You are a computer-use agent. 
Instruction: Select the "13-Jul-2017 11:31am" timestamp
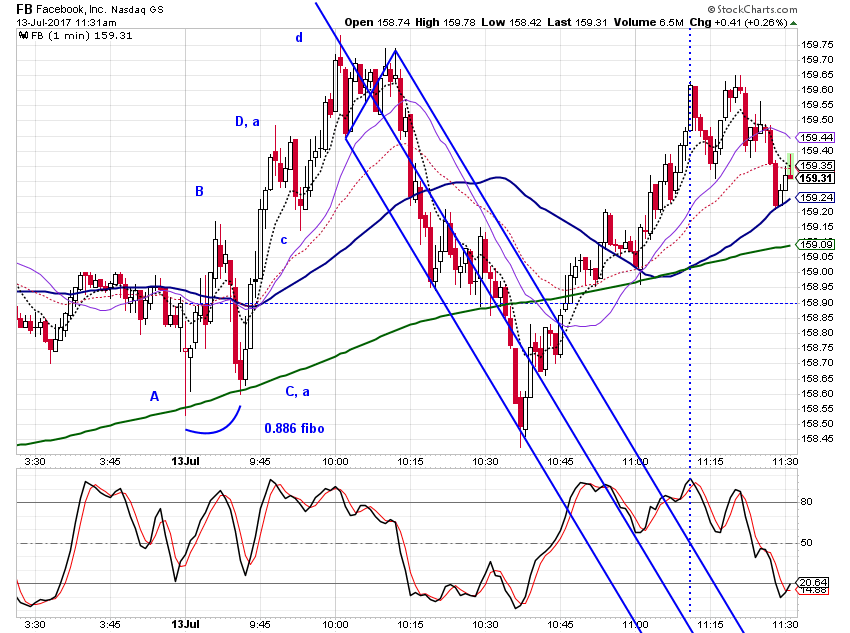66,23
